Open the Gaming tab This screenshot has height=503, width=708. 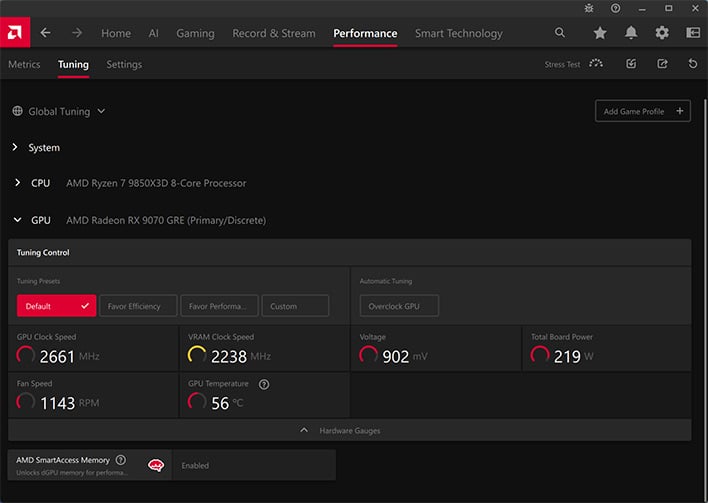coord(196,33)
